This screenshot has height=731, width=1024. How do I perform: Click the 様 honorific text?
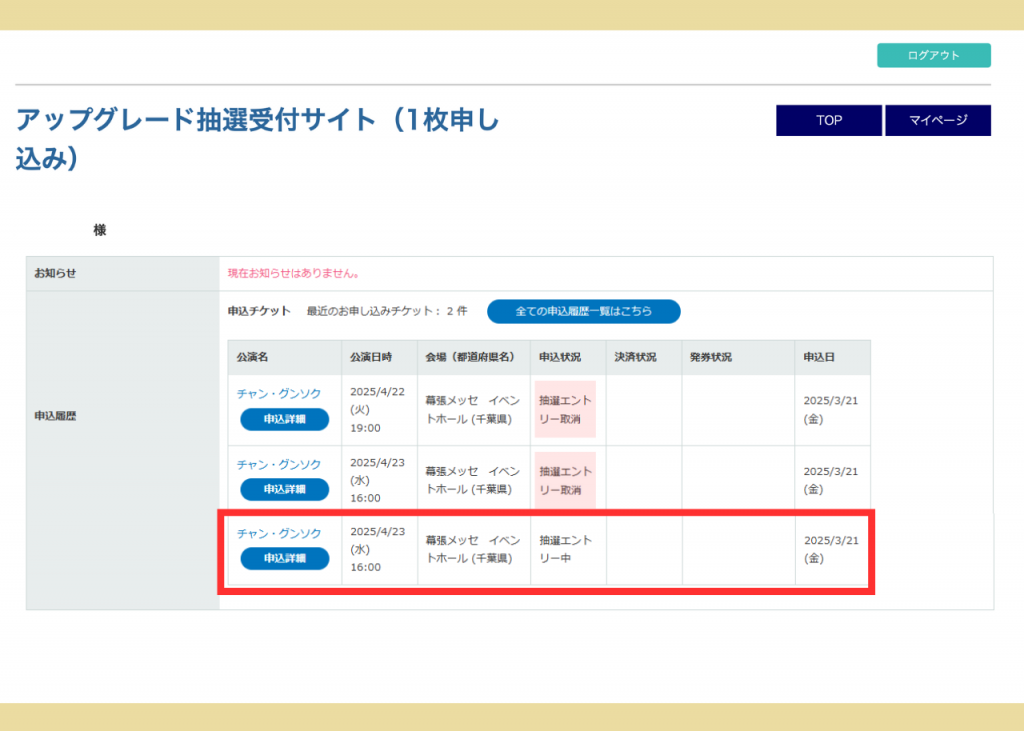(x=99, y=230)
